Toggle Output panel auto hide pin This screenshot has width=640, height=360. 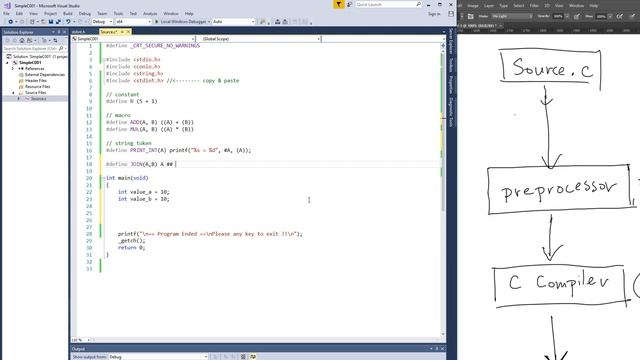tap(437, 349)
